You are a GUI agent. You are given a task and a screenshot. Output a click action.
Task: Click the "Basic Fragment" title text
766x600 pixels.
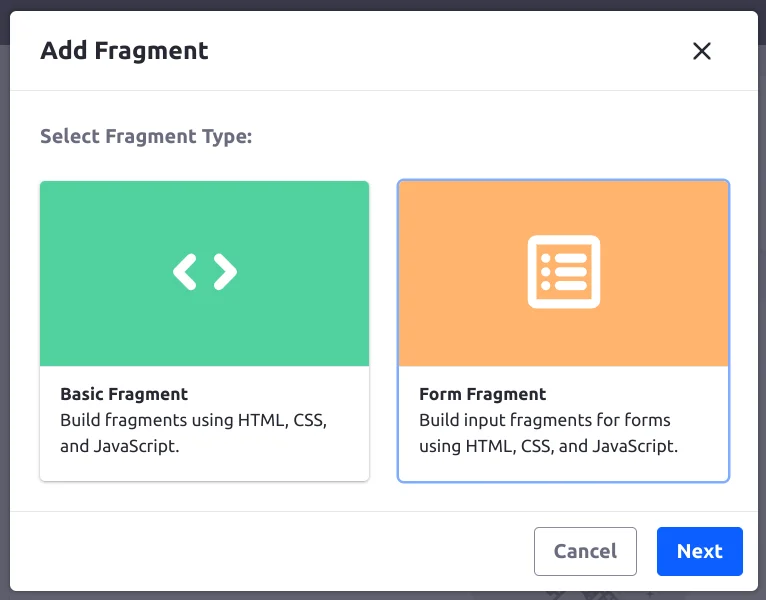[x=124, y=394]
